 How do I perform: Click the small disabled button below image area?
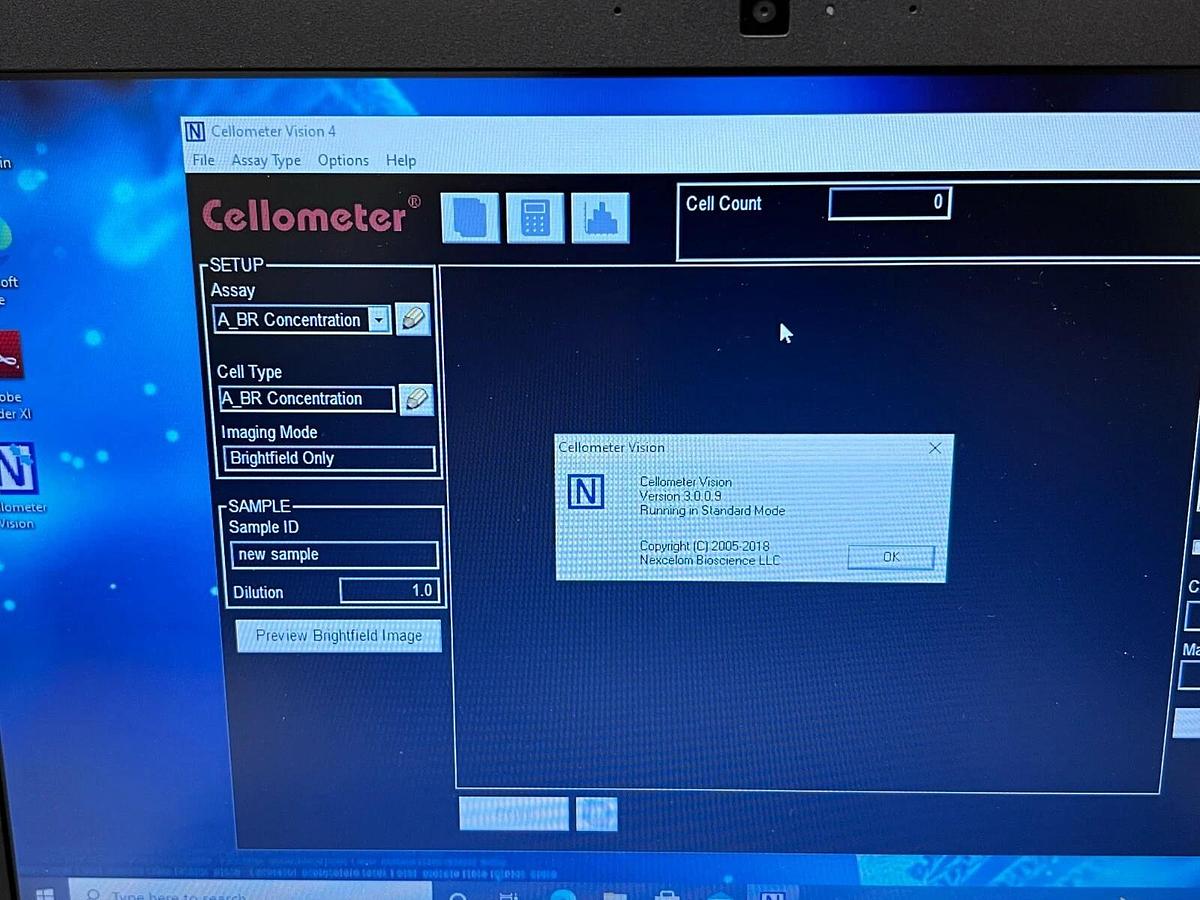[x=597, y=814]
